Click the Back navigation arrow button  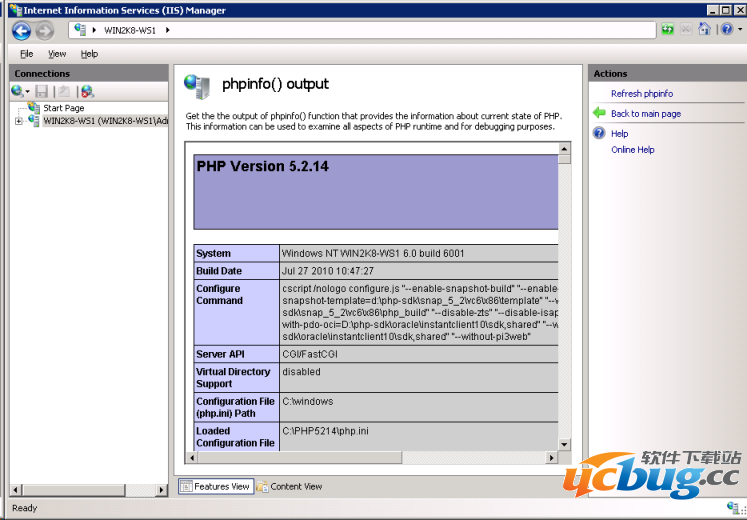coord(21,31)
